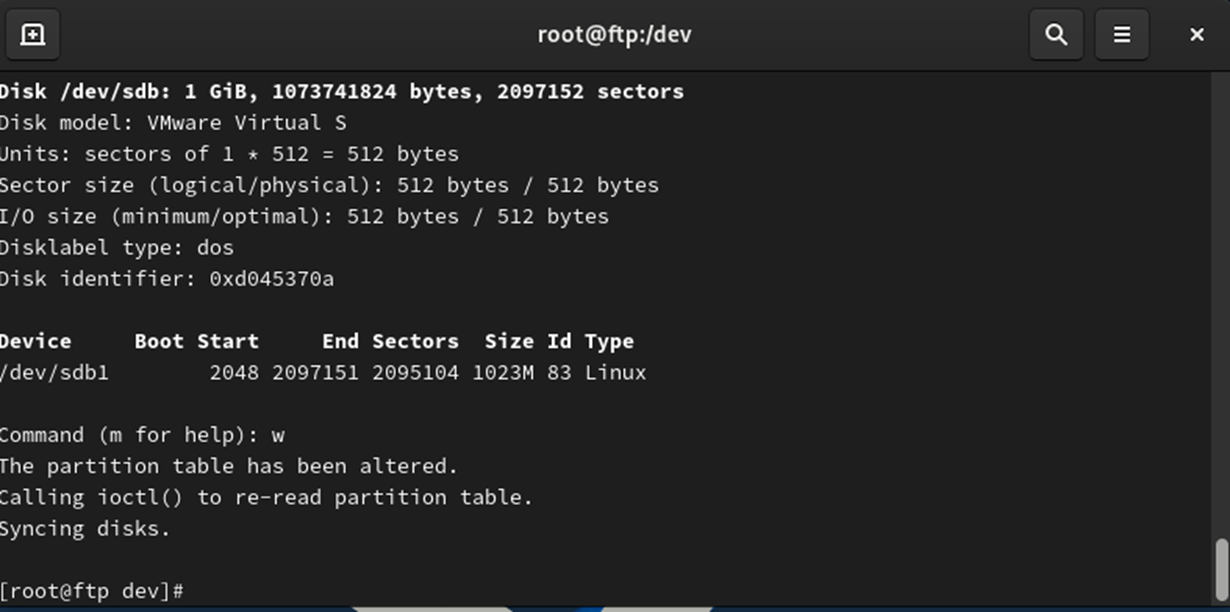The width and height of the screenshot is (1230, 612).
Task: Click the Command (m for help): w line
Action: point(142,435)
